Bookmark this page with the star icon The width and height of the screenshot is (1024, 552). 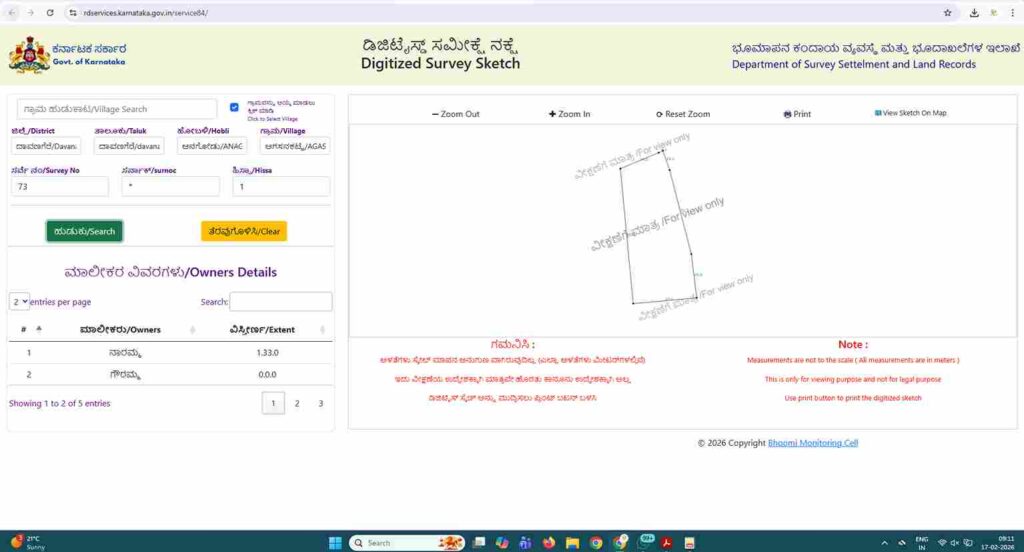pyautogui.click(x=947, y=13)
